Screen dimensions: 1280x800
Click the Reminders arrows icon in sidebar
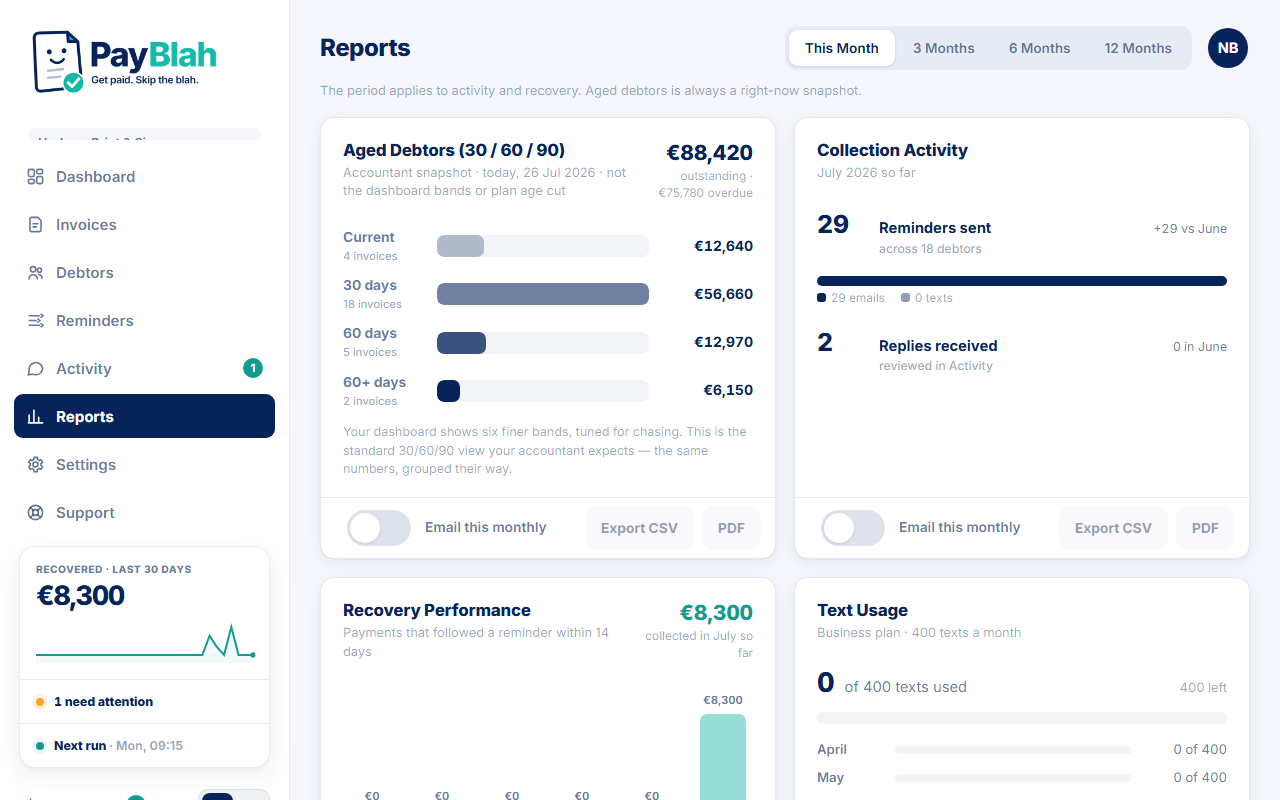click(x=36, y=321)
